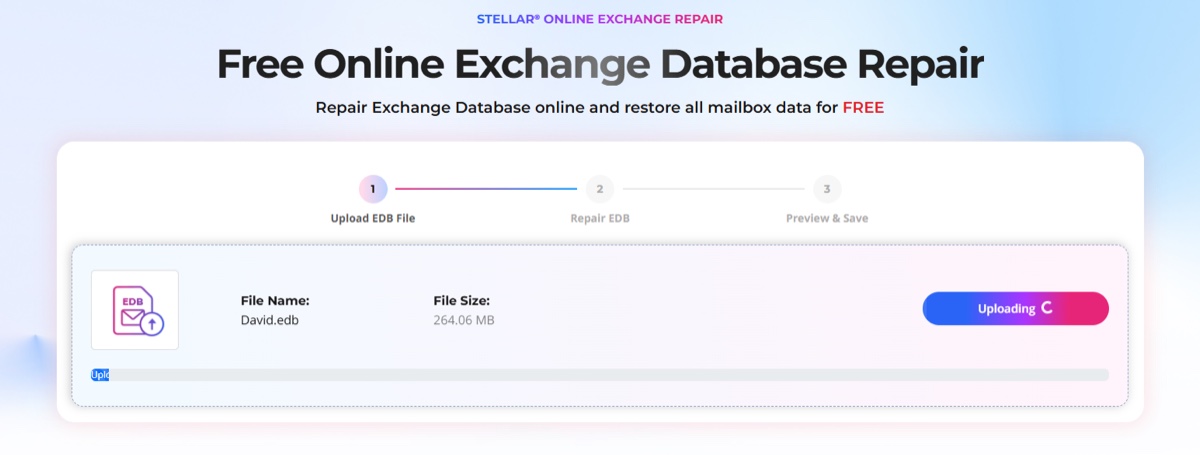This screenshot has height=455, width=1200.
Task: Click the upload progress bar
Action: click(x=600, y=375)
